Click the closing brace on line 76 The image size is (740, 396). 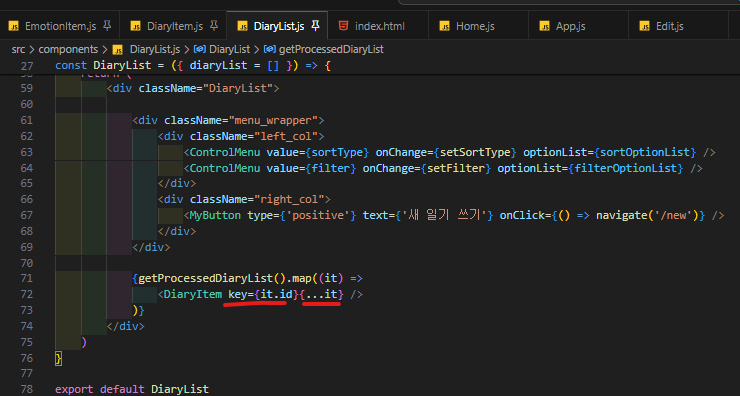coord(58,358)
